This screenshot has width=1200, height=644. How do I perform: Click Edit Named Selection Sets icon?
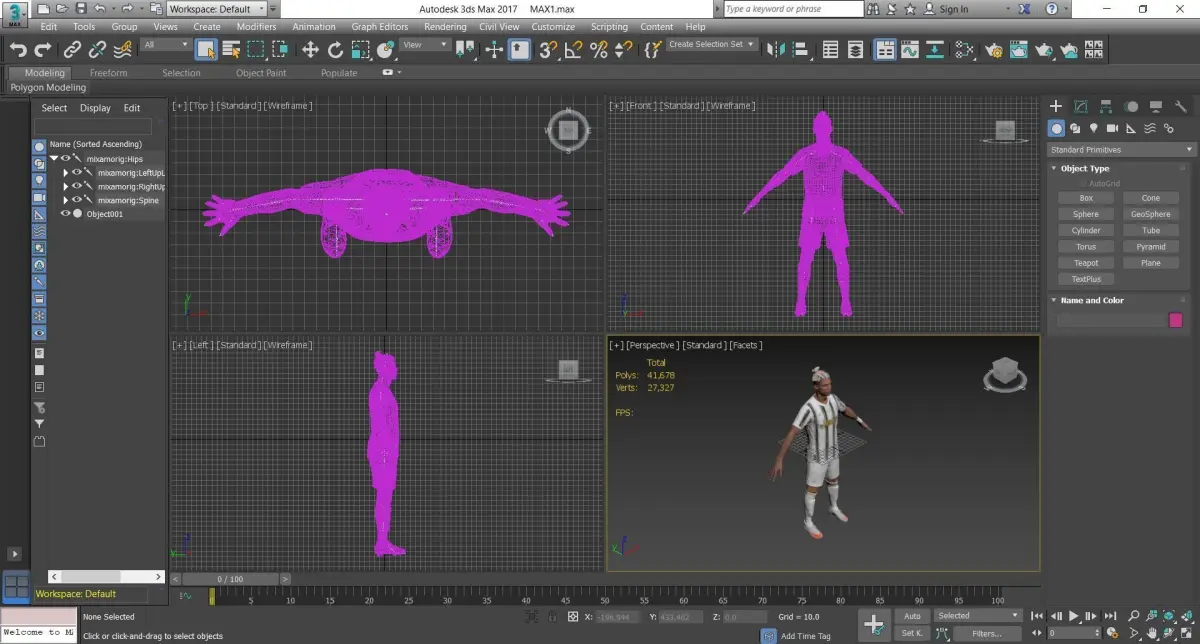652,49
